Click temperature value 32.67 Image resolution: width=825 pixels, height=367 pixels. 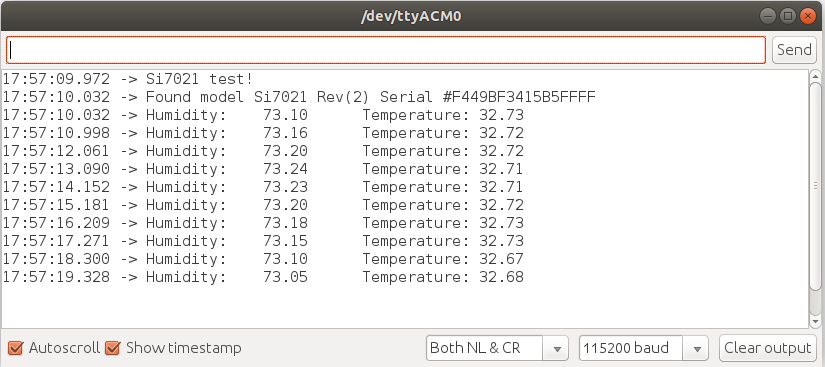(x=501, y=259)
